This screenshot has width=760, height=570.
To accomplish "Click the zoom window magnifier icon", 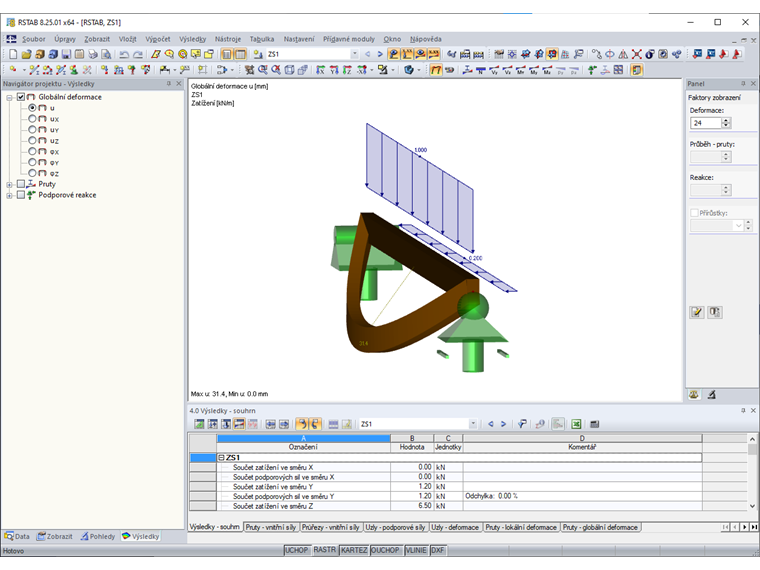I will coord(263,70).
